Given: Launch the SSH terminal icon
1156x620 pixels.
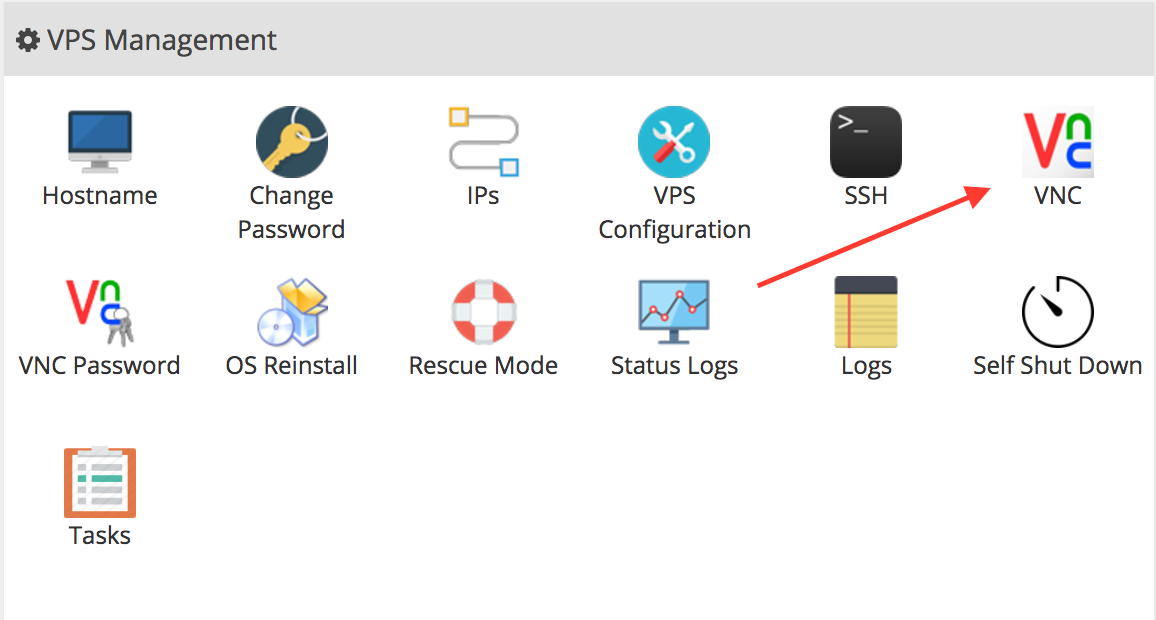Looking at the screenshot, I should pos(866,142).
